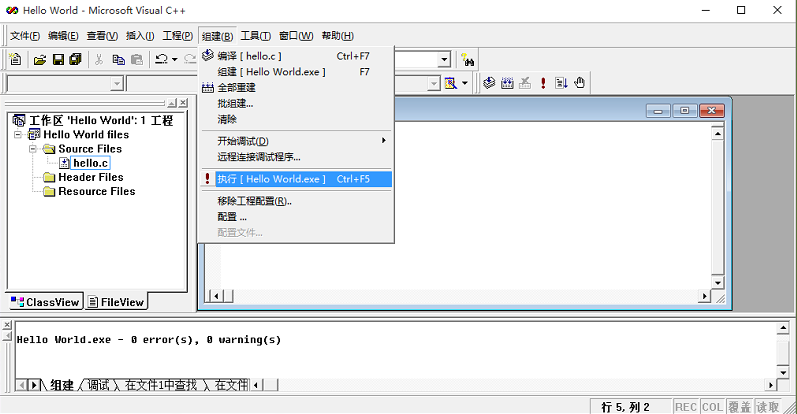Choose 执行 [Hello World.exe] menu entry
Viewport: 797px width, 414px height.
pos(296,179)
